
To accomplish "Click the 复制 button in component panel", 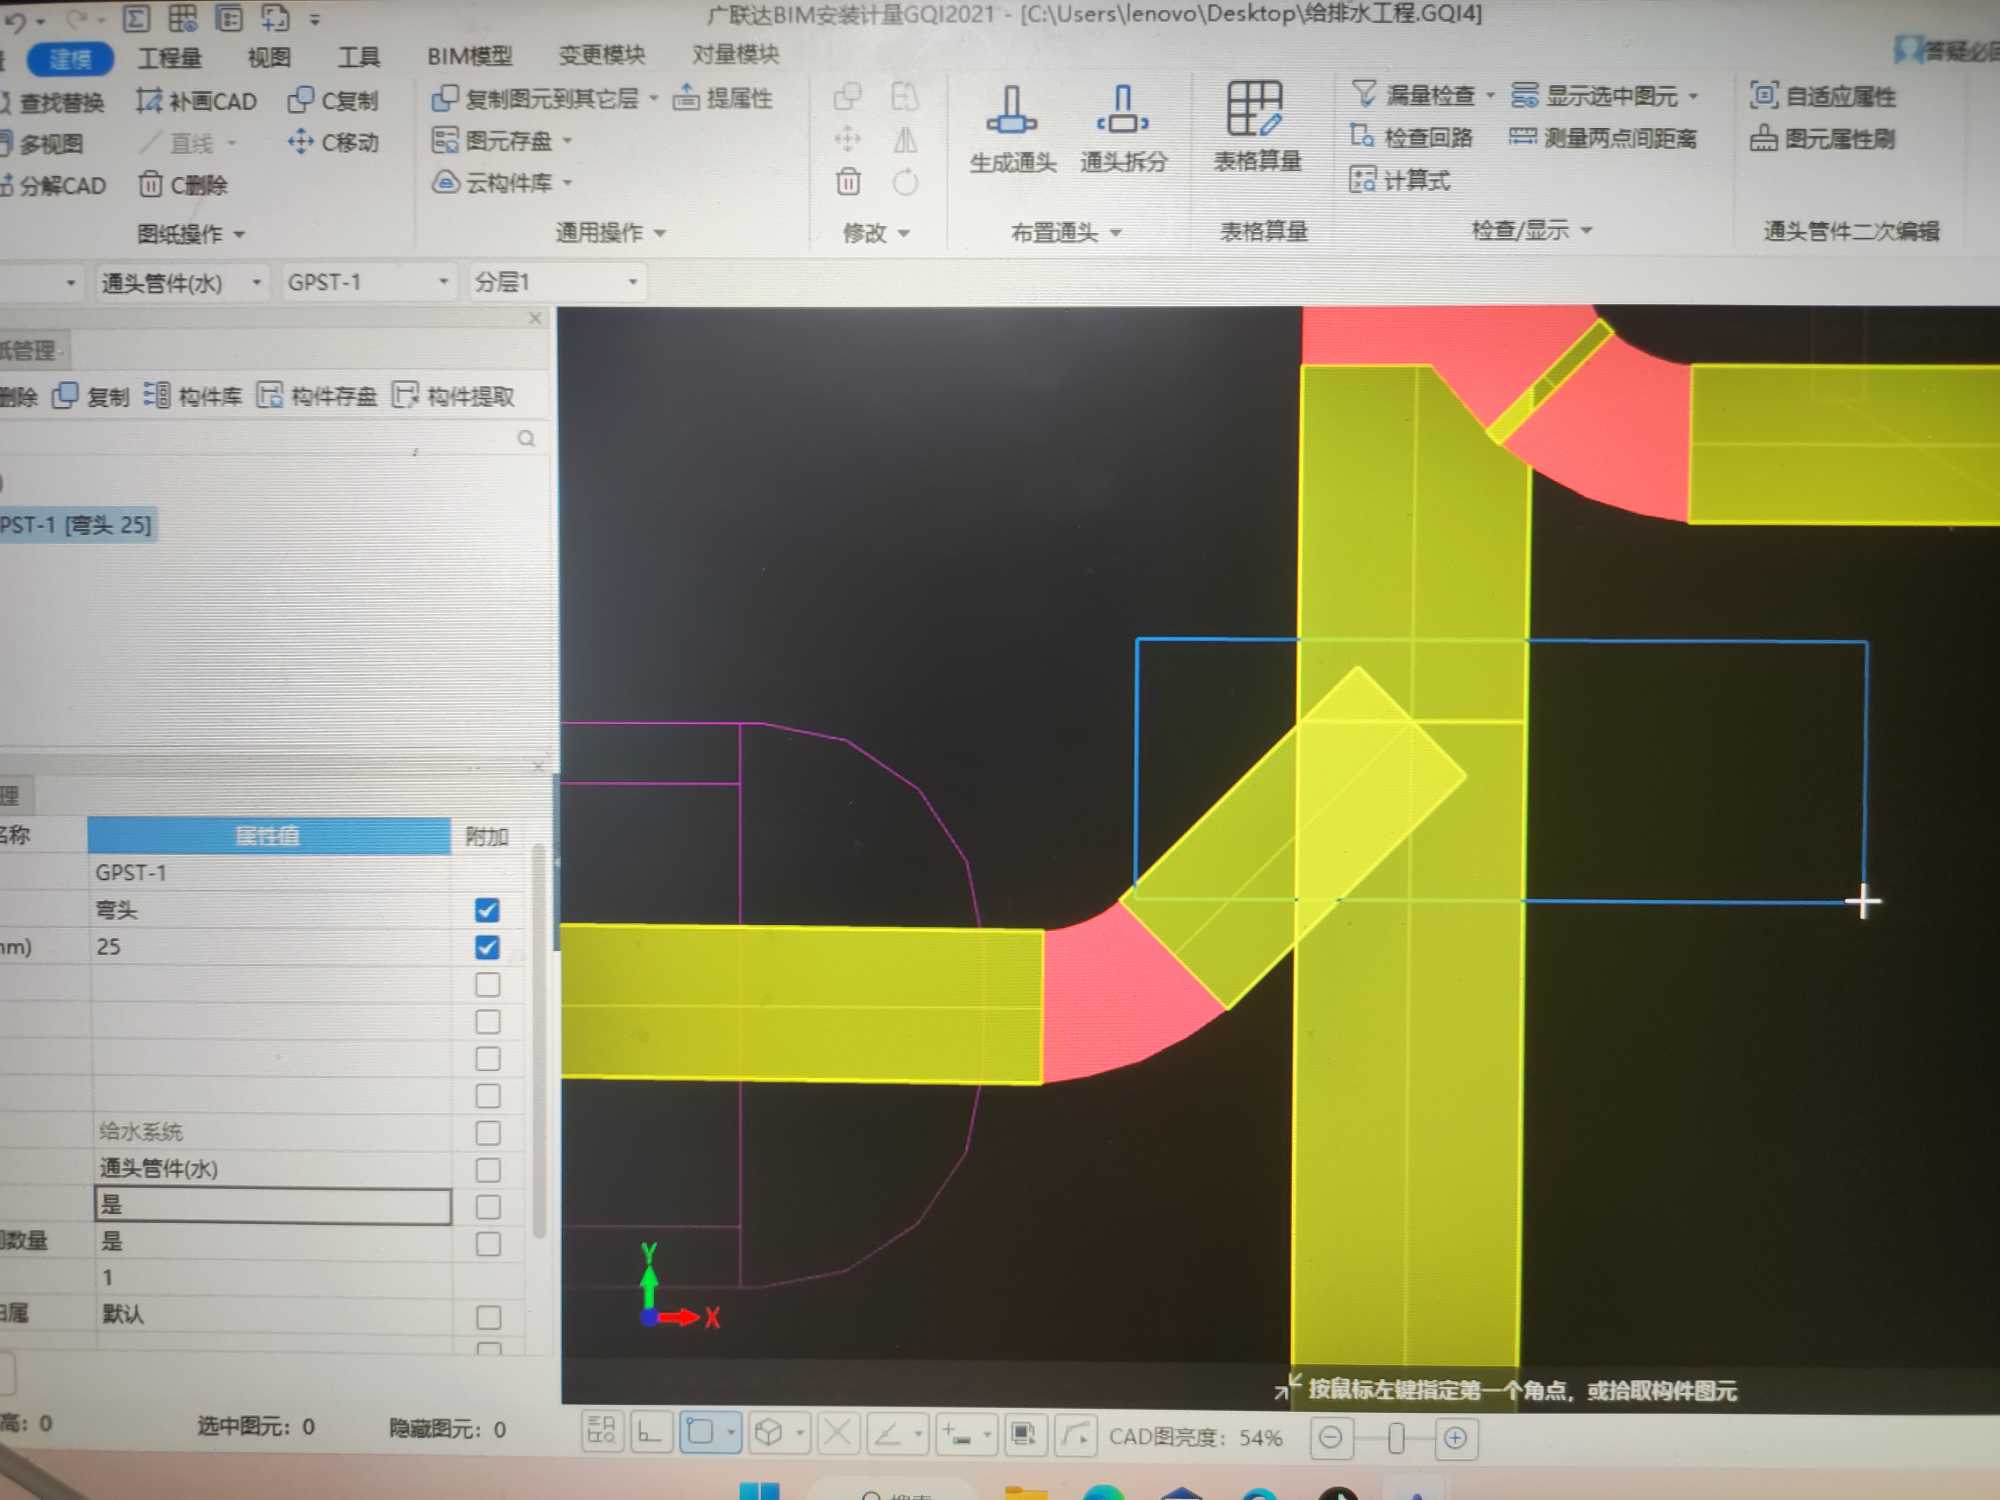I will click(x=91, y=396).
